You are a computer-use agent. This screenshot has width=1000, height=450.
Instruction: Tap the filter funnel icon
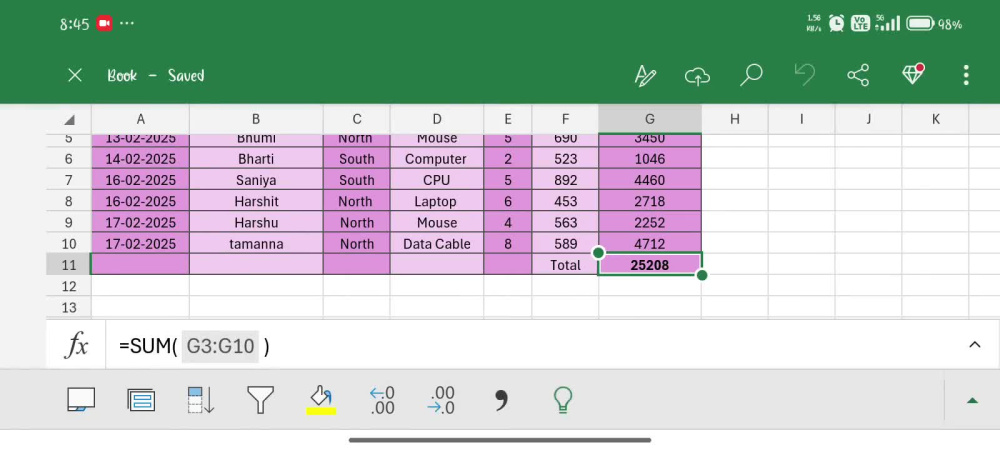(260, 400)
